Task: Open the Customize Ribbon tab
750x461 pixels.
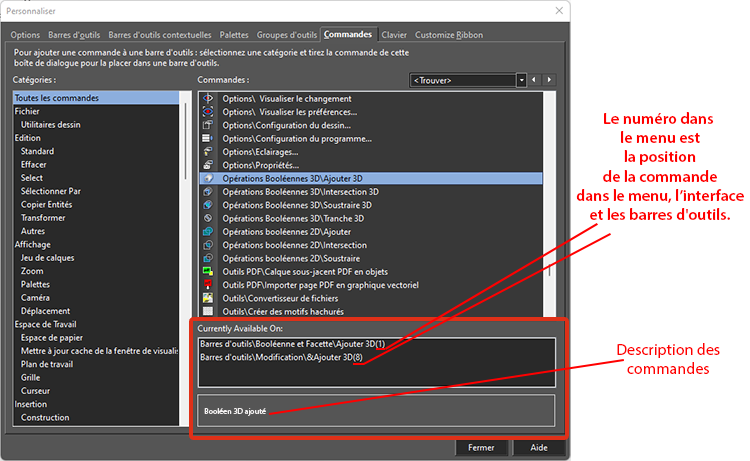Action: [x=449, y=35]
